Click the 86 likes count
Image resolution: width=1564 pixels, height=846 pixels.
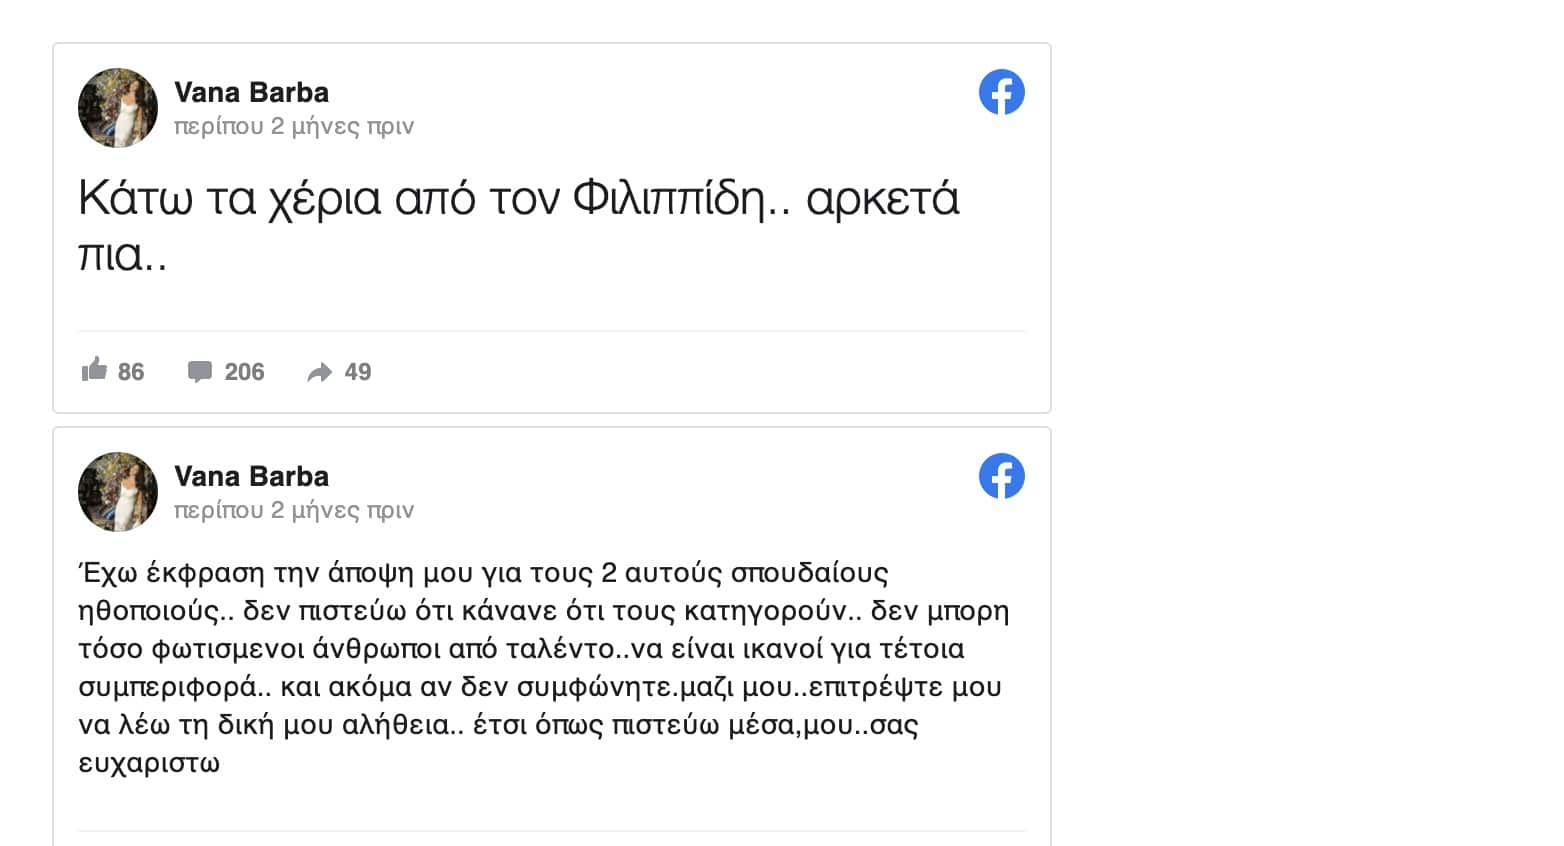[131, 372]
